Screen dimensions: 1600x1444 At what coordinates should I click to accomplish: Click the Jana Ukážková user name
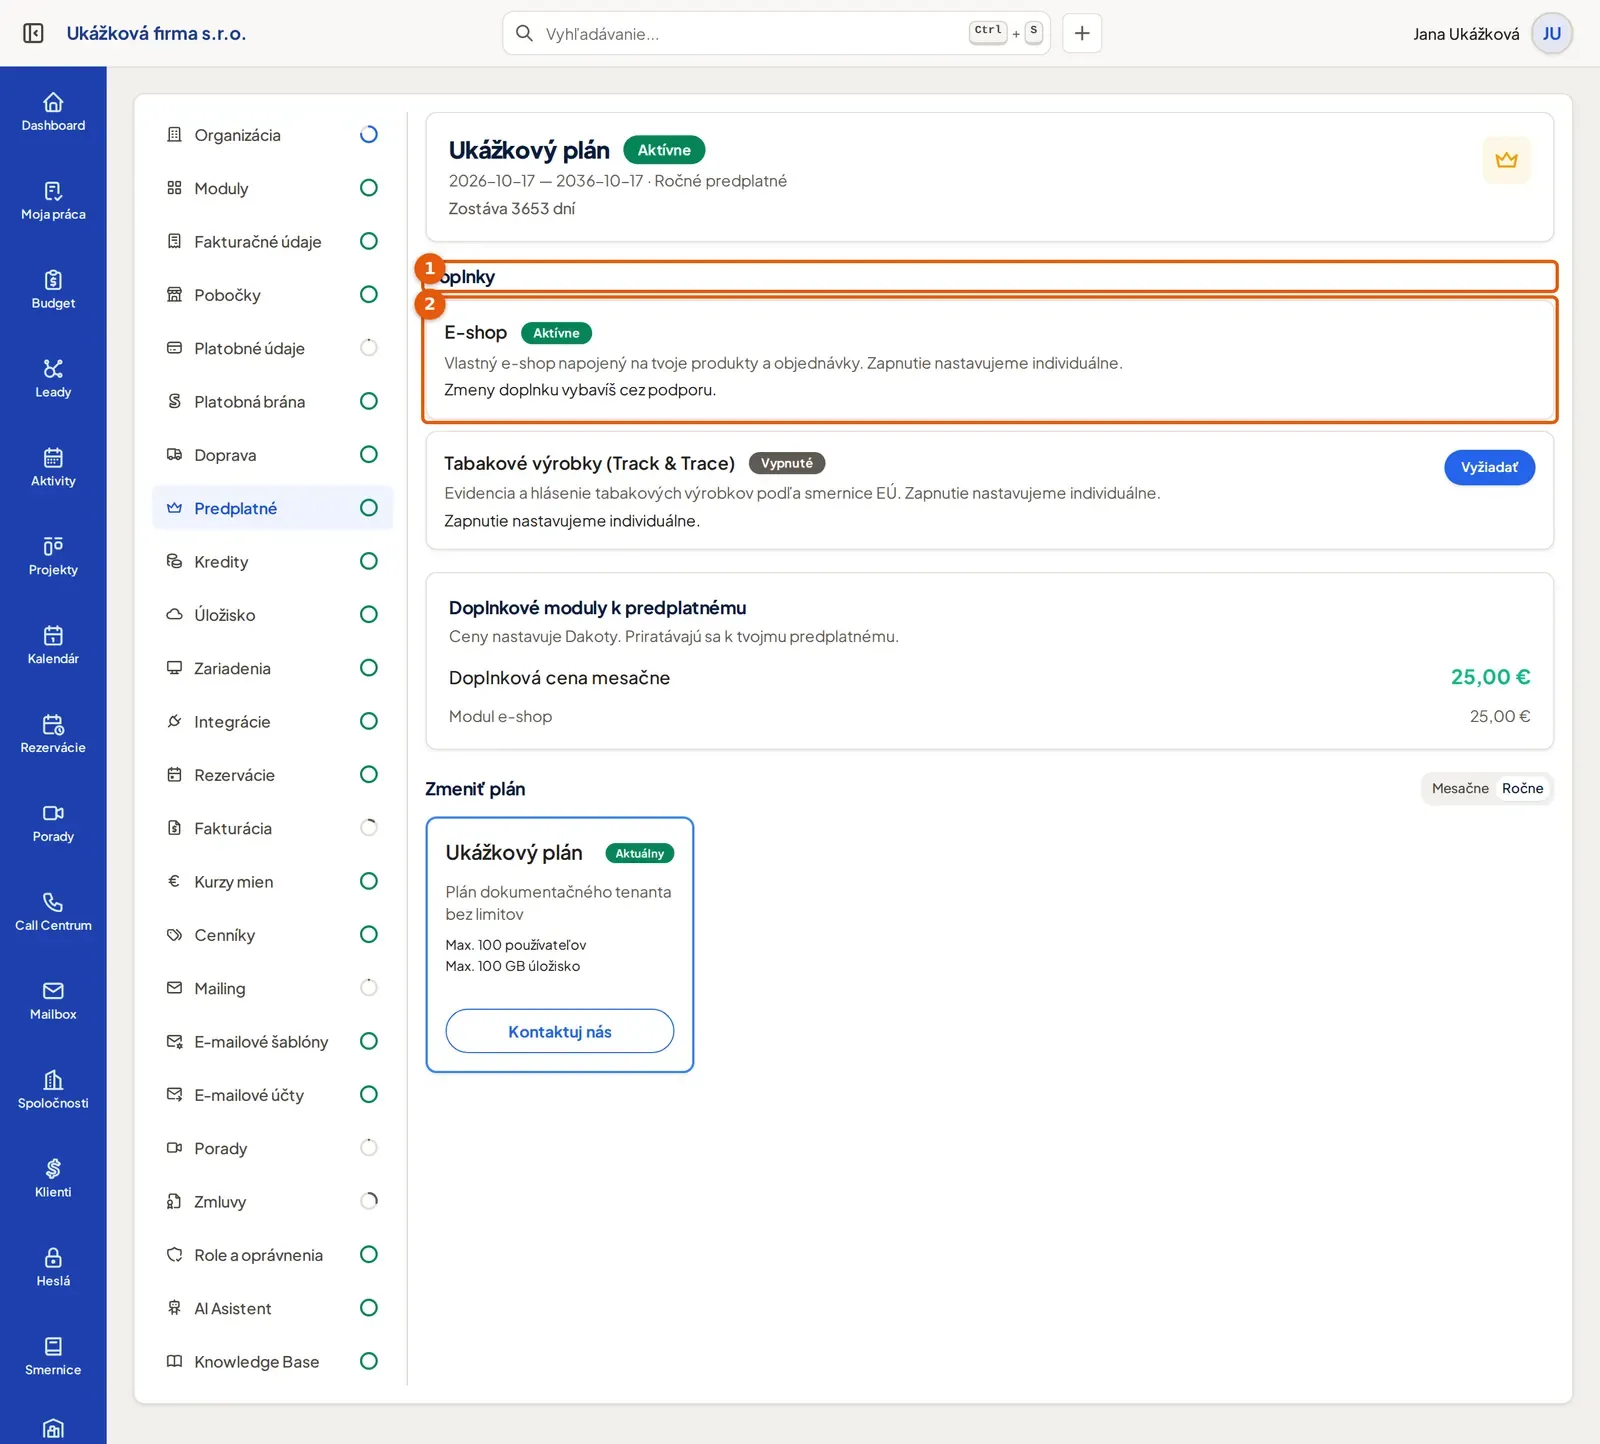pyautogui.click(x=1466, y=34)
